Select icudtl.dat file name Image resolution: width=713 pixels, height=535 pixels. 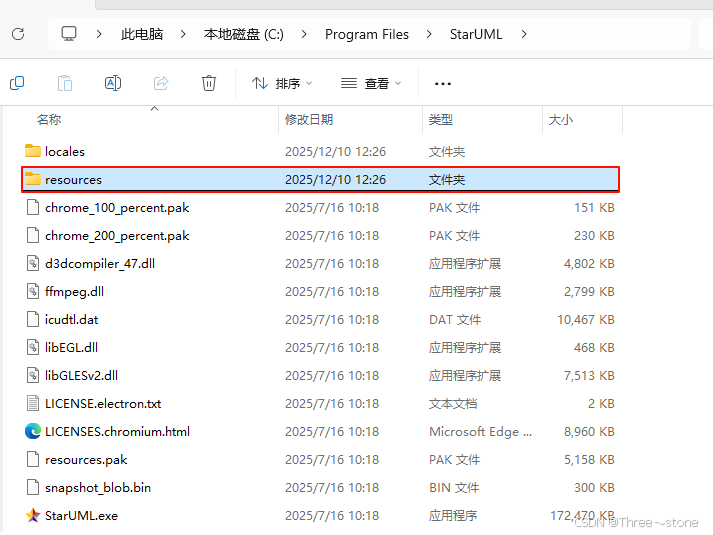click(x=71, y=320)
